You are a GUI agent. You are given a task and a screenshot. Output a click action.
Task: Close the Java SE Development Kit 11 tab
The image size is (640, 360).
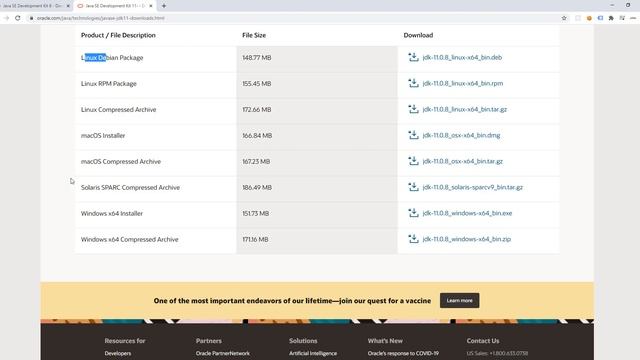pyautogui.click(x=151, y=6)
